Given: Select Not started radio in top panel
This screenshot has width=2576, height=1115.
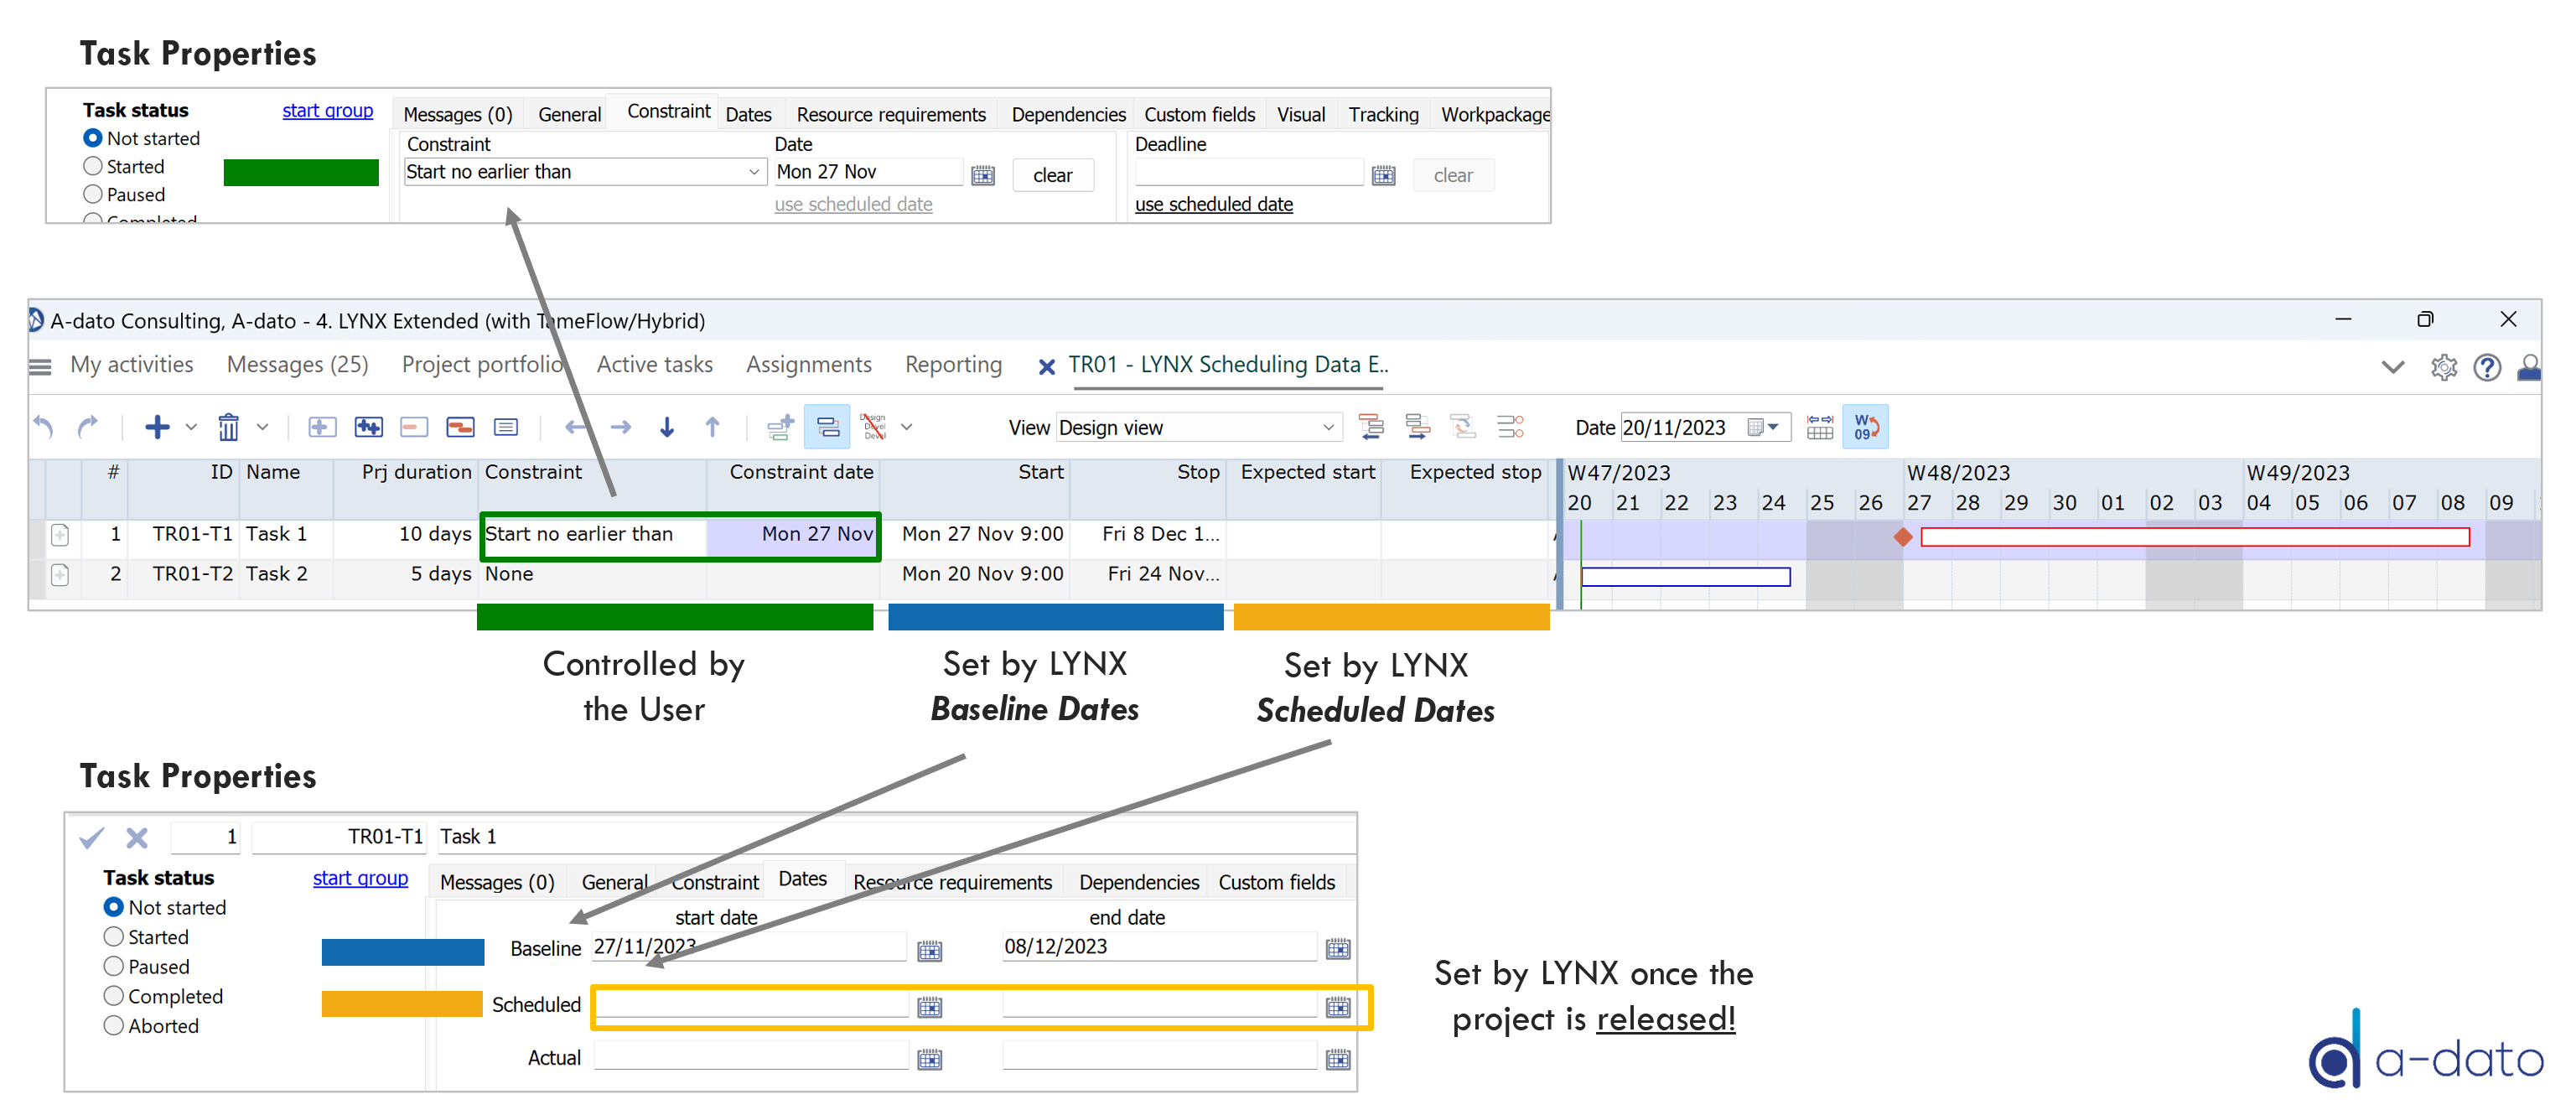Looking at the screenshot, I should pyautogui.click(x=93, y=138).
